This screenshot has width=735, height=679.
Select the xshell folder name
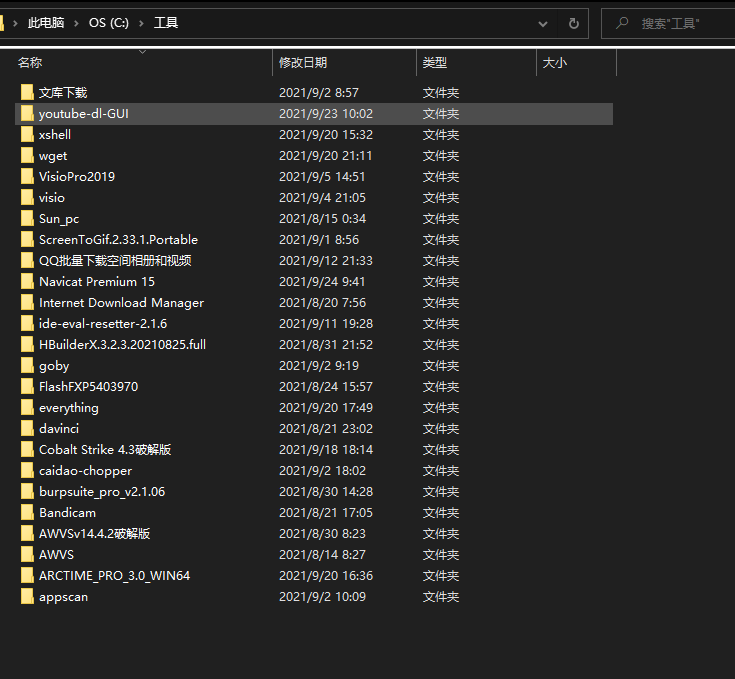pos(55,135)
